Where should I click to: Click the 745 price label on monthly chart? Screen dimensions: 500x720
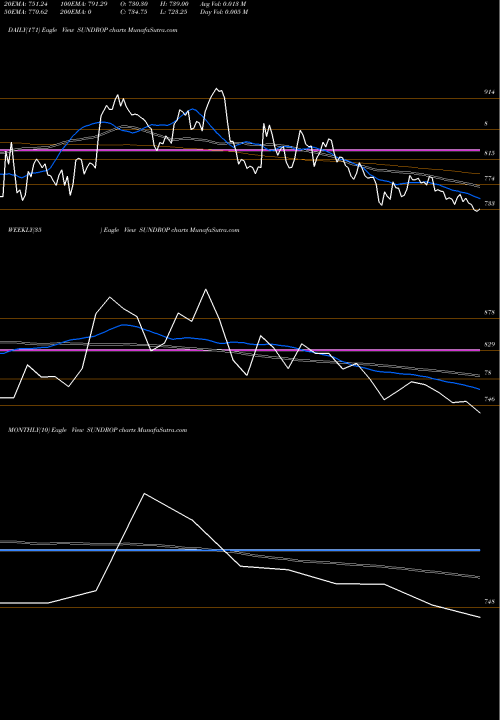(489, 601)
